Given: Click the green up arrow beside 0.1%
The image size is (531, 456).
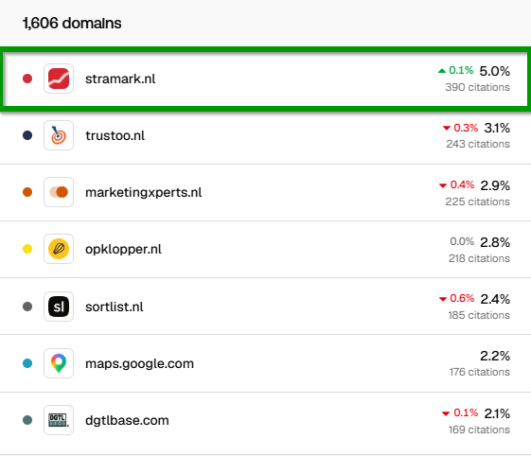Looking at the screenshot, I should pos(442,71).
